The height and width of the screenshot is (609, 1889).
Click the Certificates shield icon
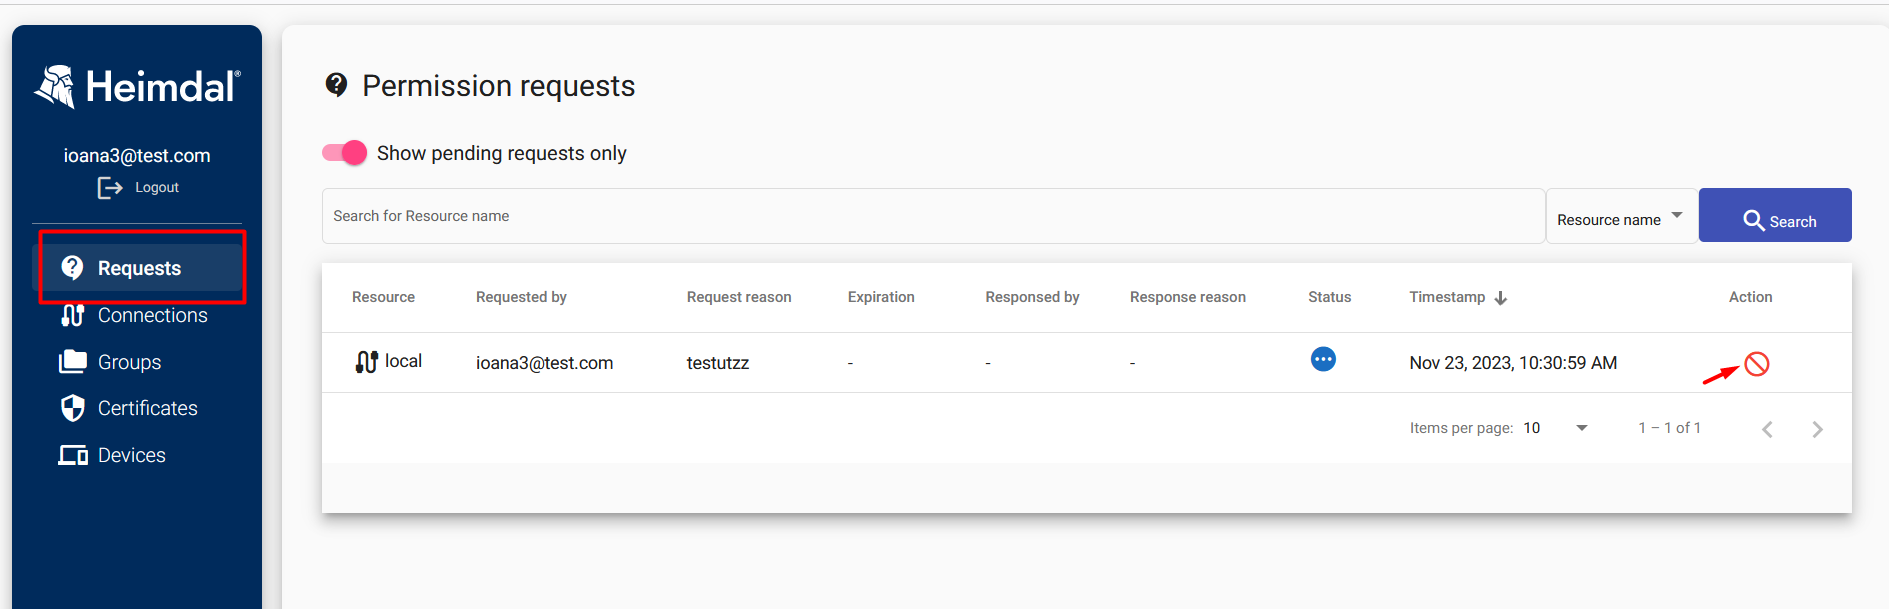click(x=73, y=408)
